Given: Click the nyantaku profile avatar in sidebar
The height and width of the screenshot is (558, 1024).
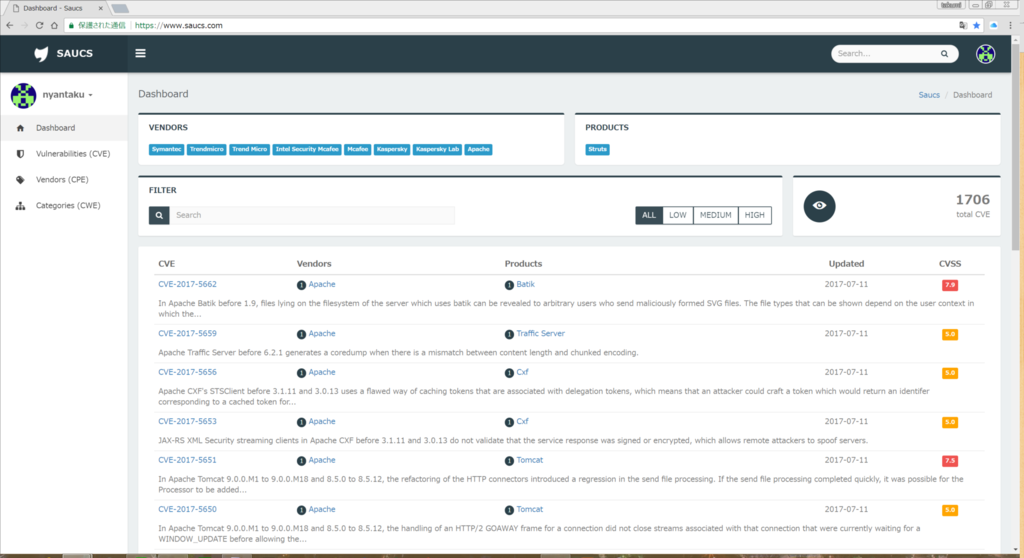Looking at the screenshot, I should point(24,95).
